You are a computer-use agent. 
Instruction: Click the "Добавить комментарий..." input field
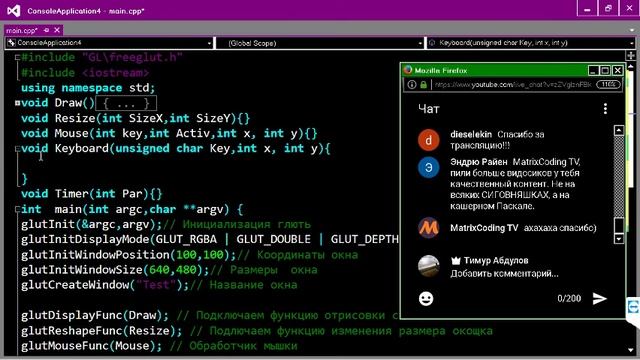[x=504, y=274]
